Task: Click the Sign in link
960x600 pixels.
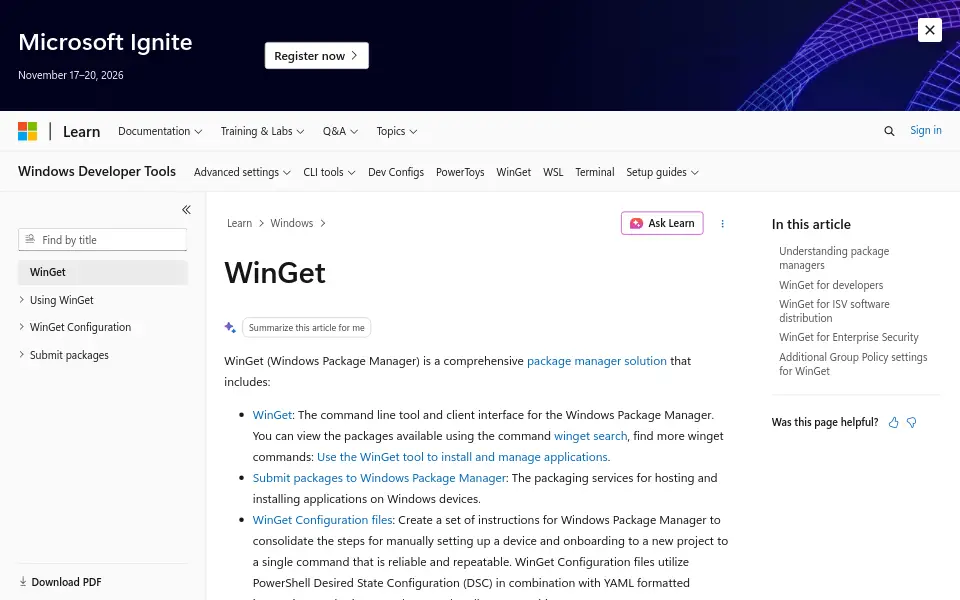Action: (x=926, y=130)
